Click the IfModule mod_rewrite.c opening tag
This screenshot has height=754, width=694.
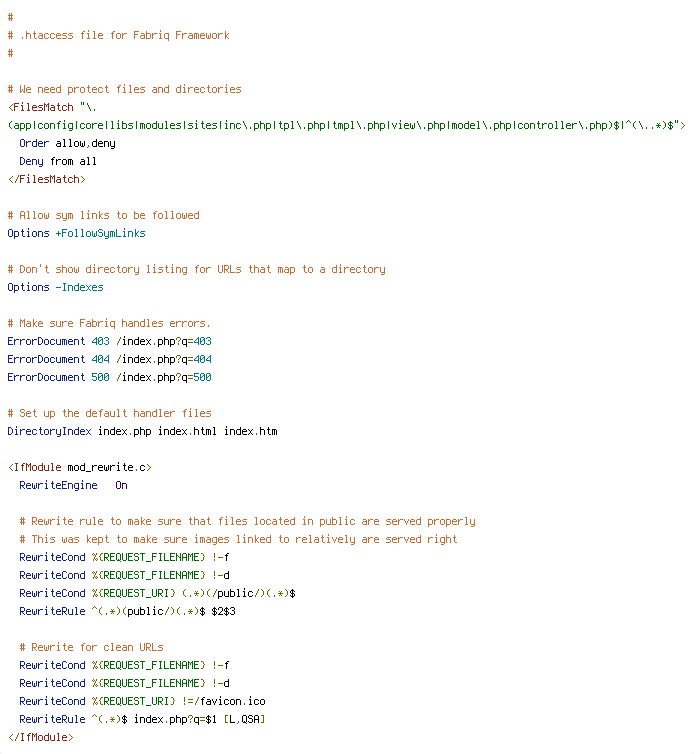[80, 467]
